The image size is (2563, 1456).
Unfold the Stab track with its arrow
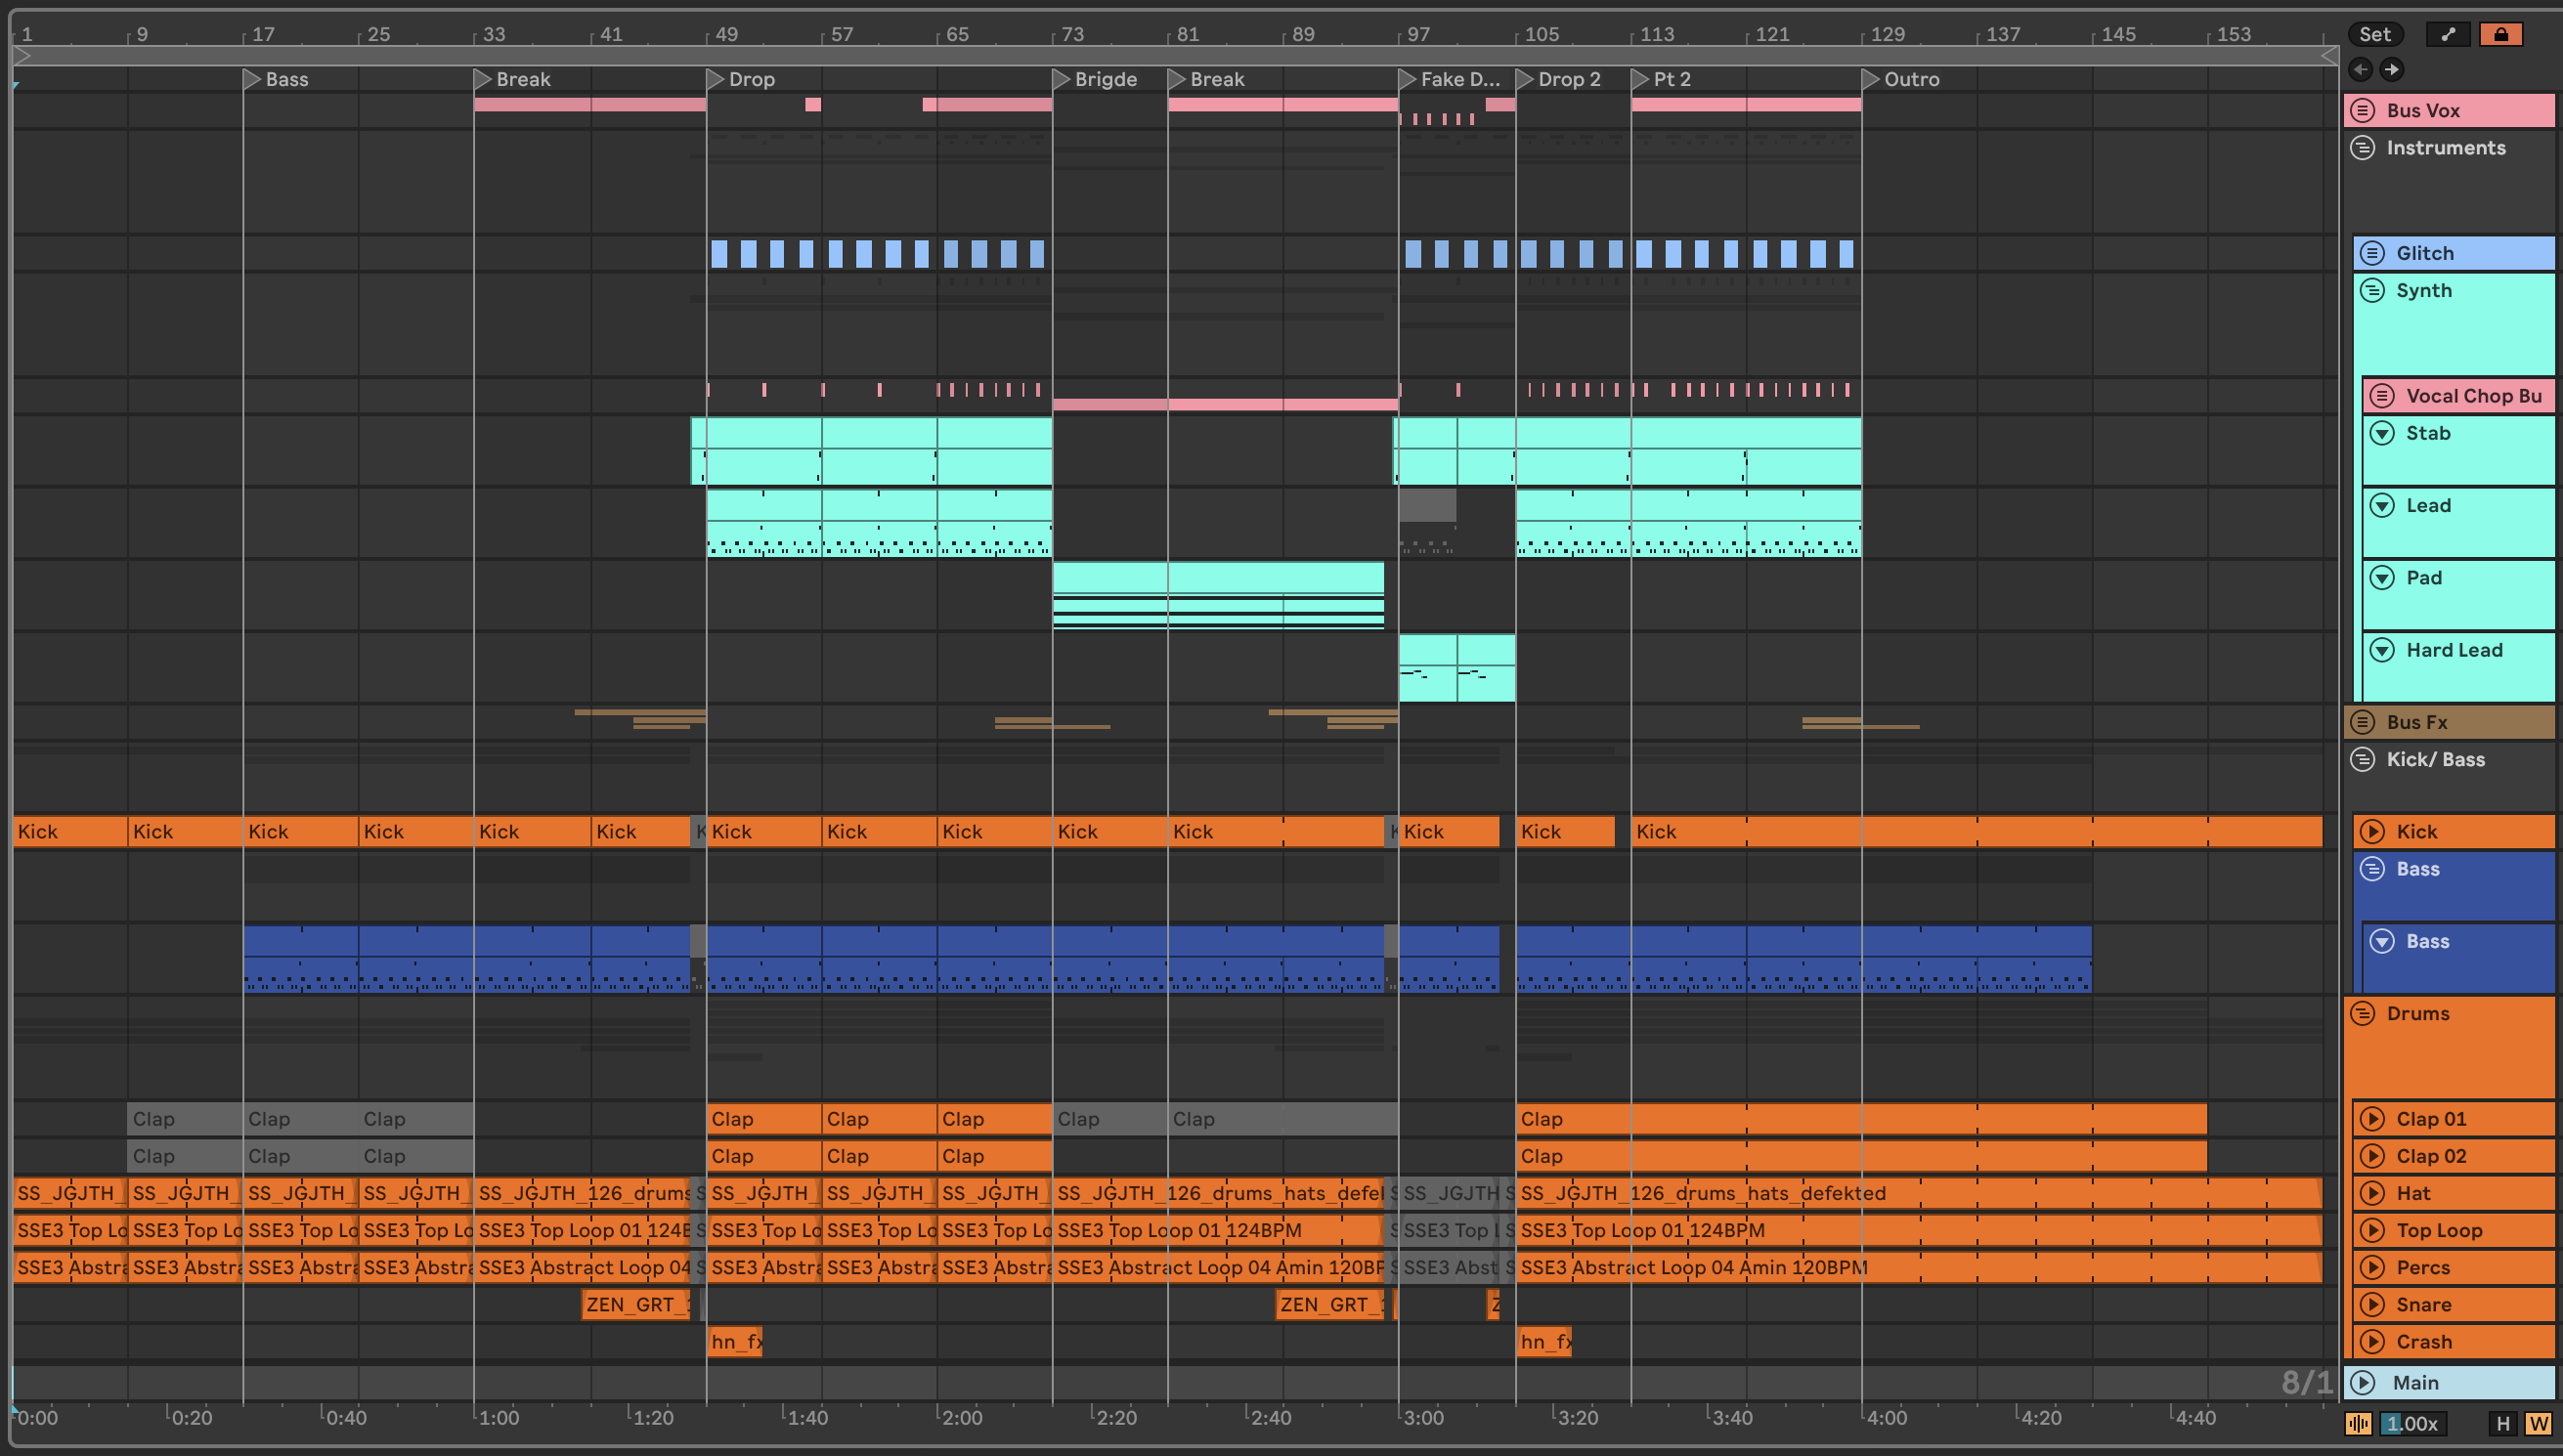[x=2382, y=434]
